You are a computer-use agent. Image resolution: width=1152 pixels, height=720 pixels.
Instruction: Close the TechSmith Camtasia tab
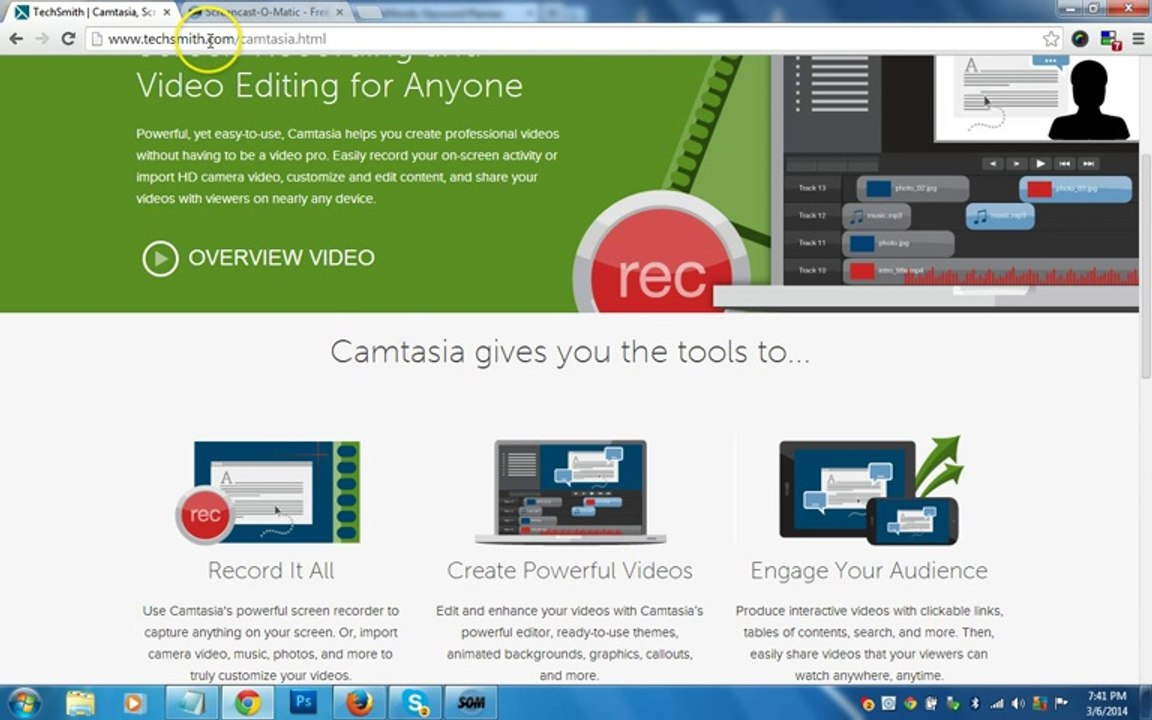pyautogui.click(x=167, y=12)
